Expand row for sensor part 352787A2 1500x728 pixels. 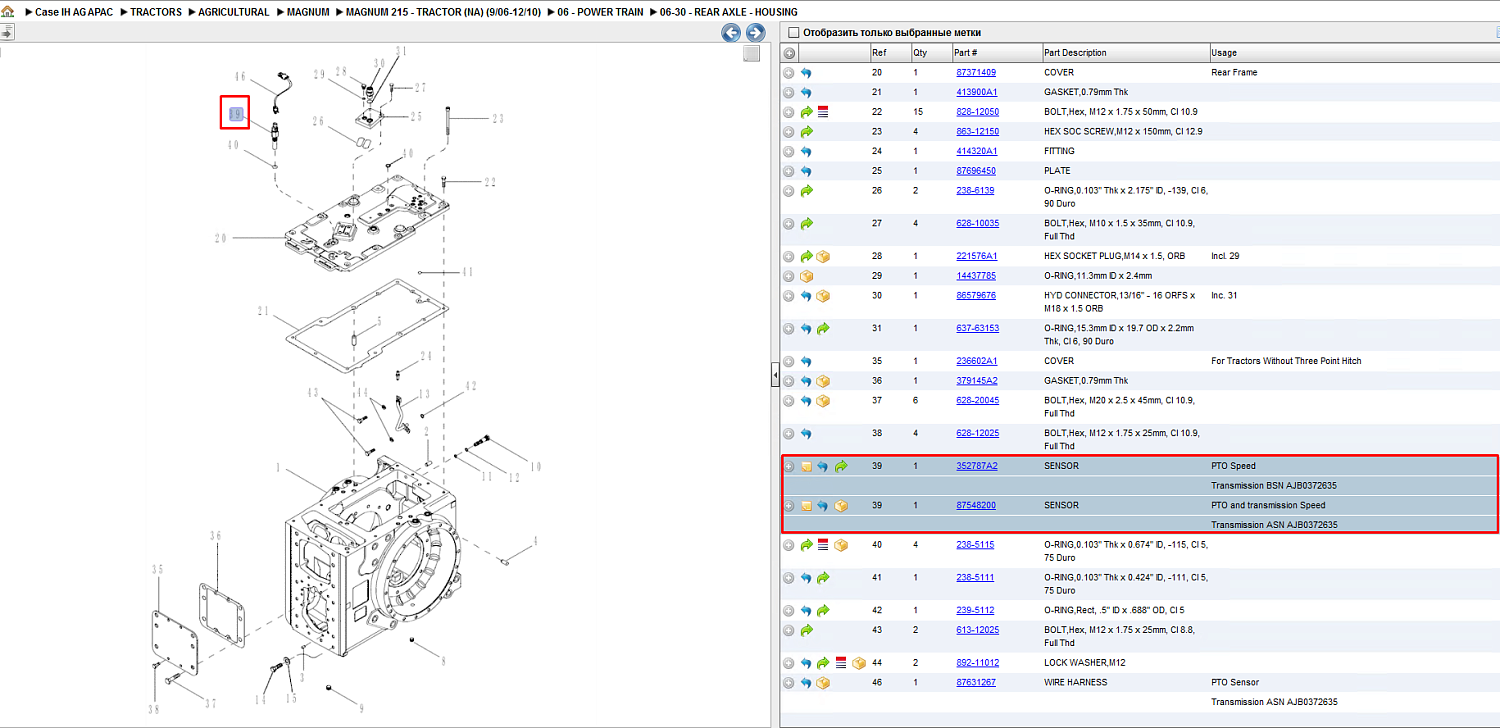pyautogui.click(x=789, y=466)
